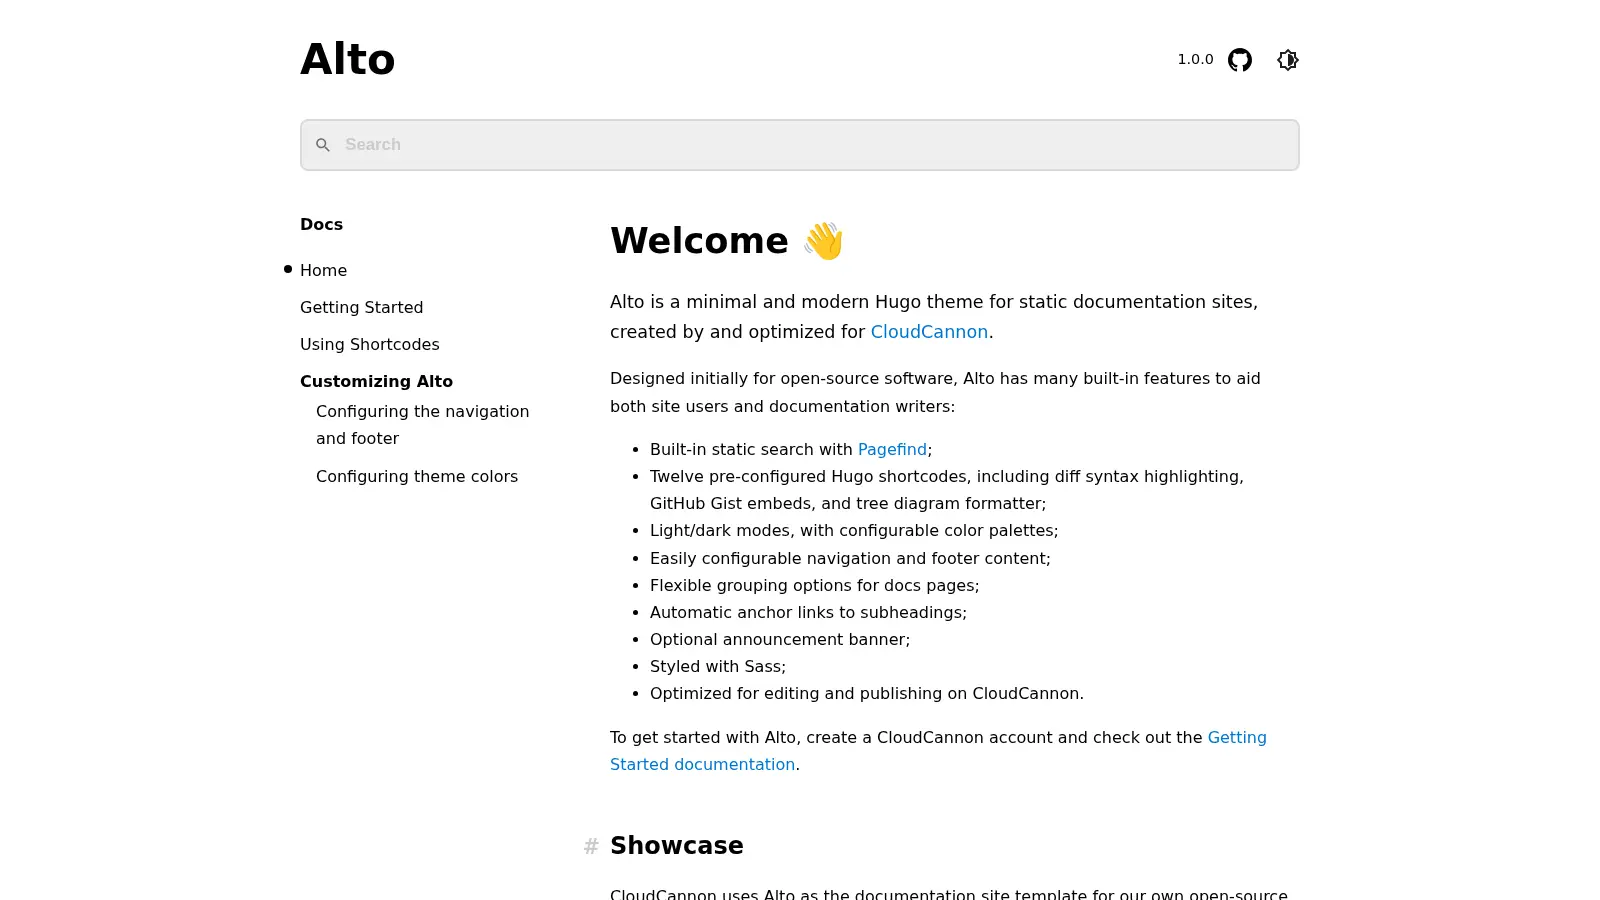The height and width of the screenshot is (900, 1600).
Task: Open the Getting Started documentation link
Action: coord(938,751)
